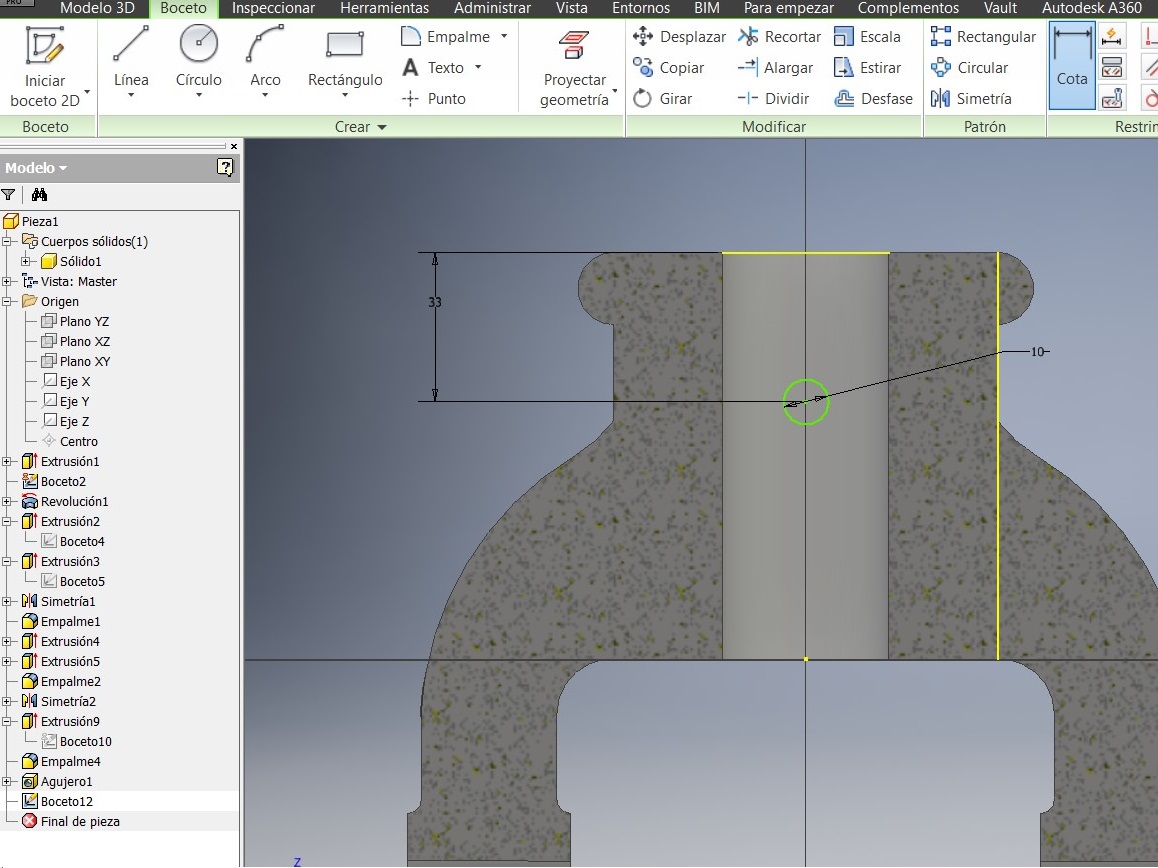Activate the Girar rotate tool

click(663, 98)
